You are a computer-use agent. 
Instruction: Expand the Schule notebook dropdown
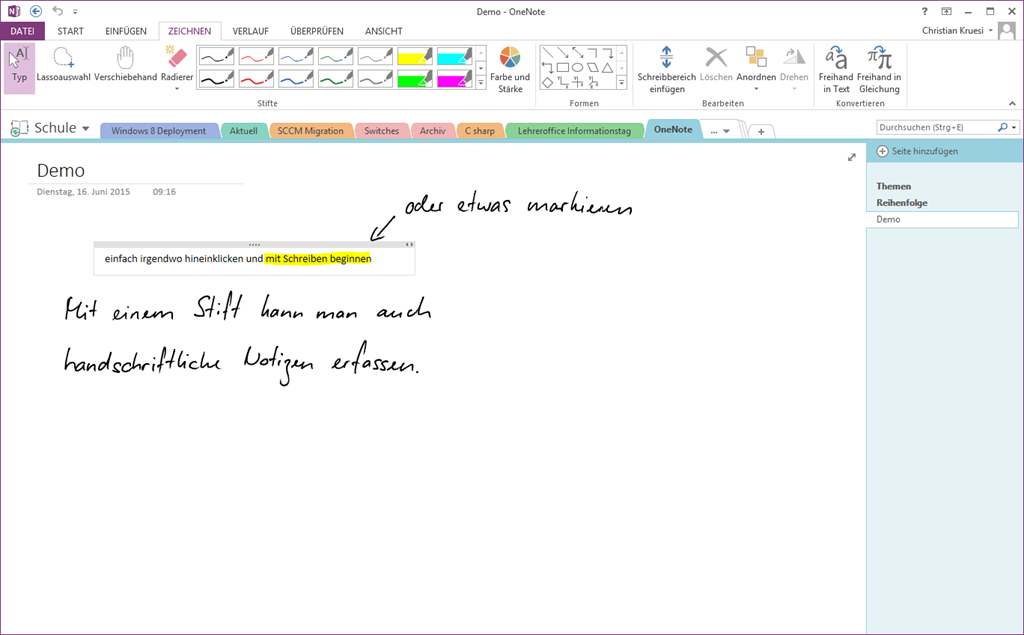point(86,129)
